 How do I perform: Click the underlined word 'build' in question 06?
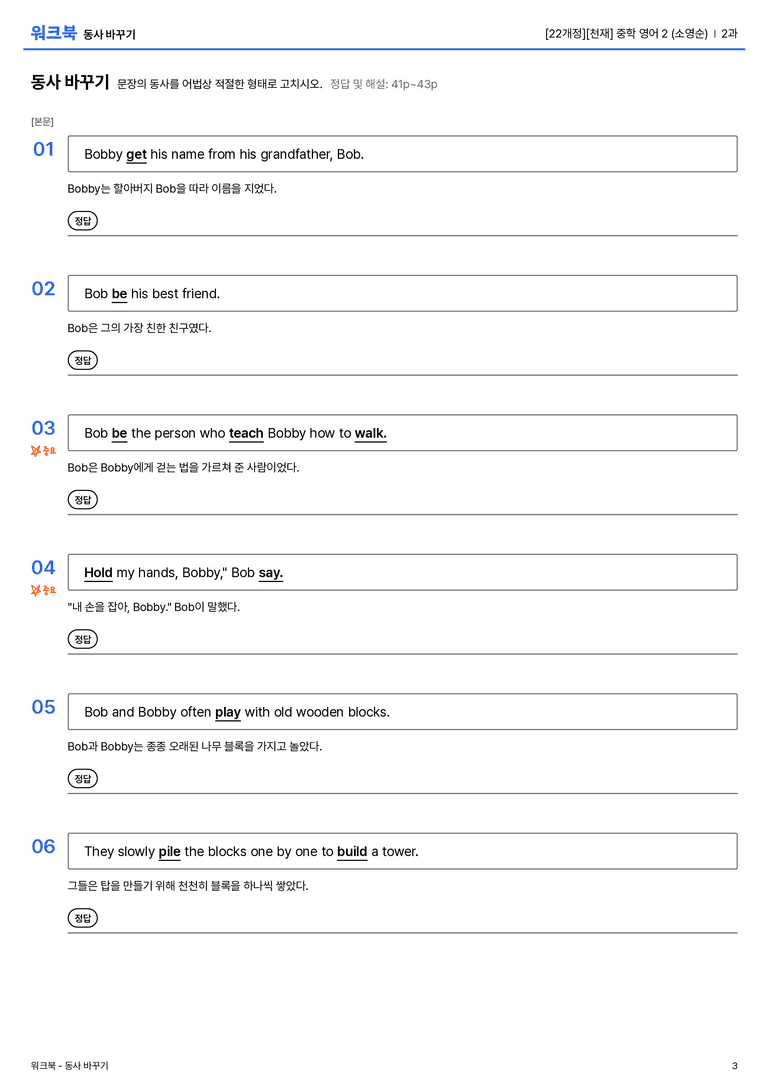point(352,851)
